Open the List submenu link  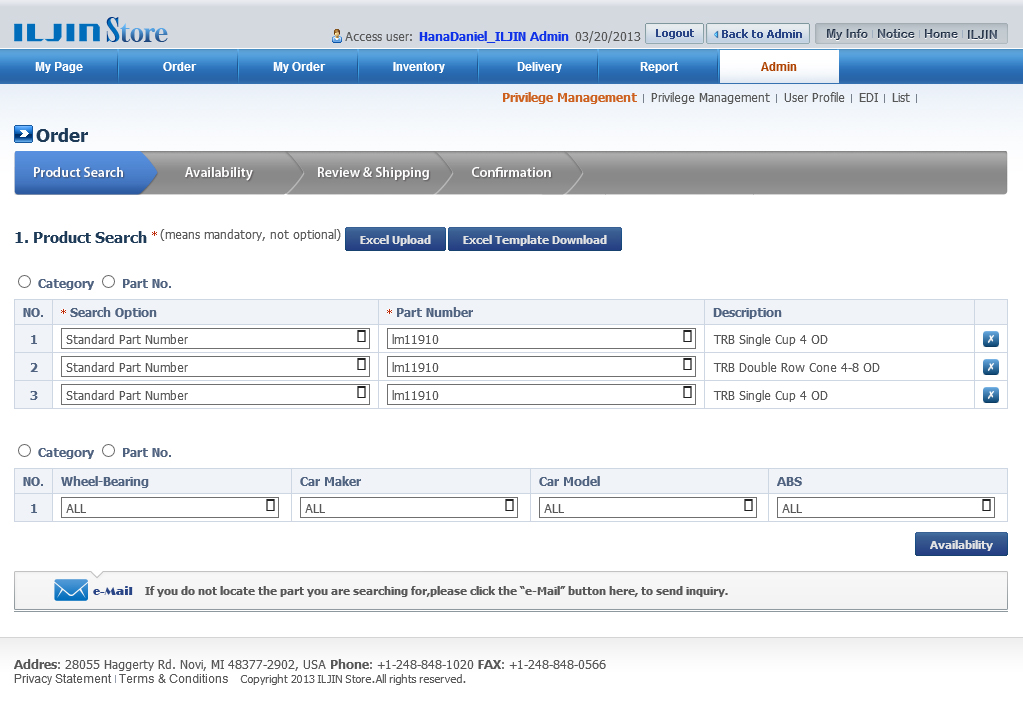900,97
